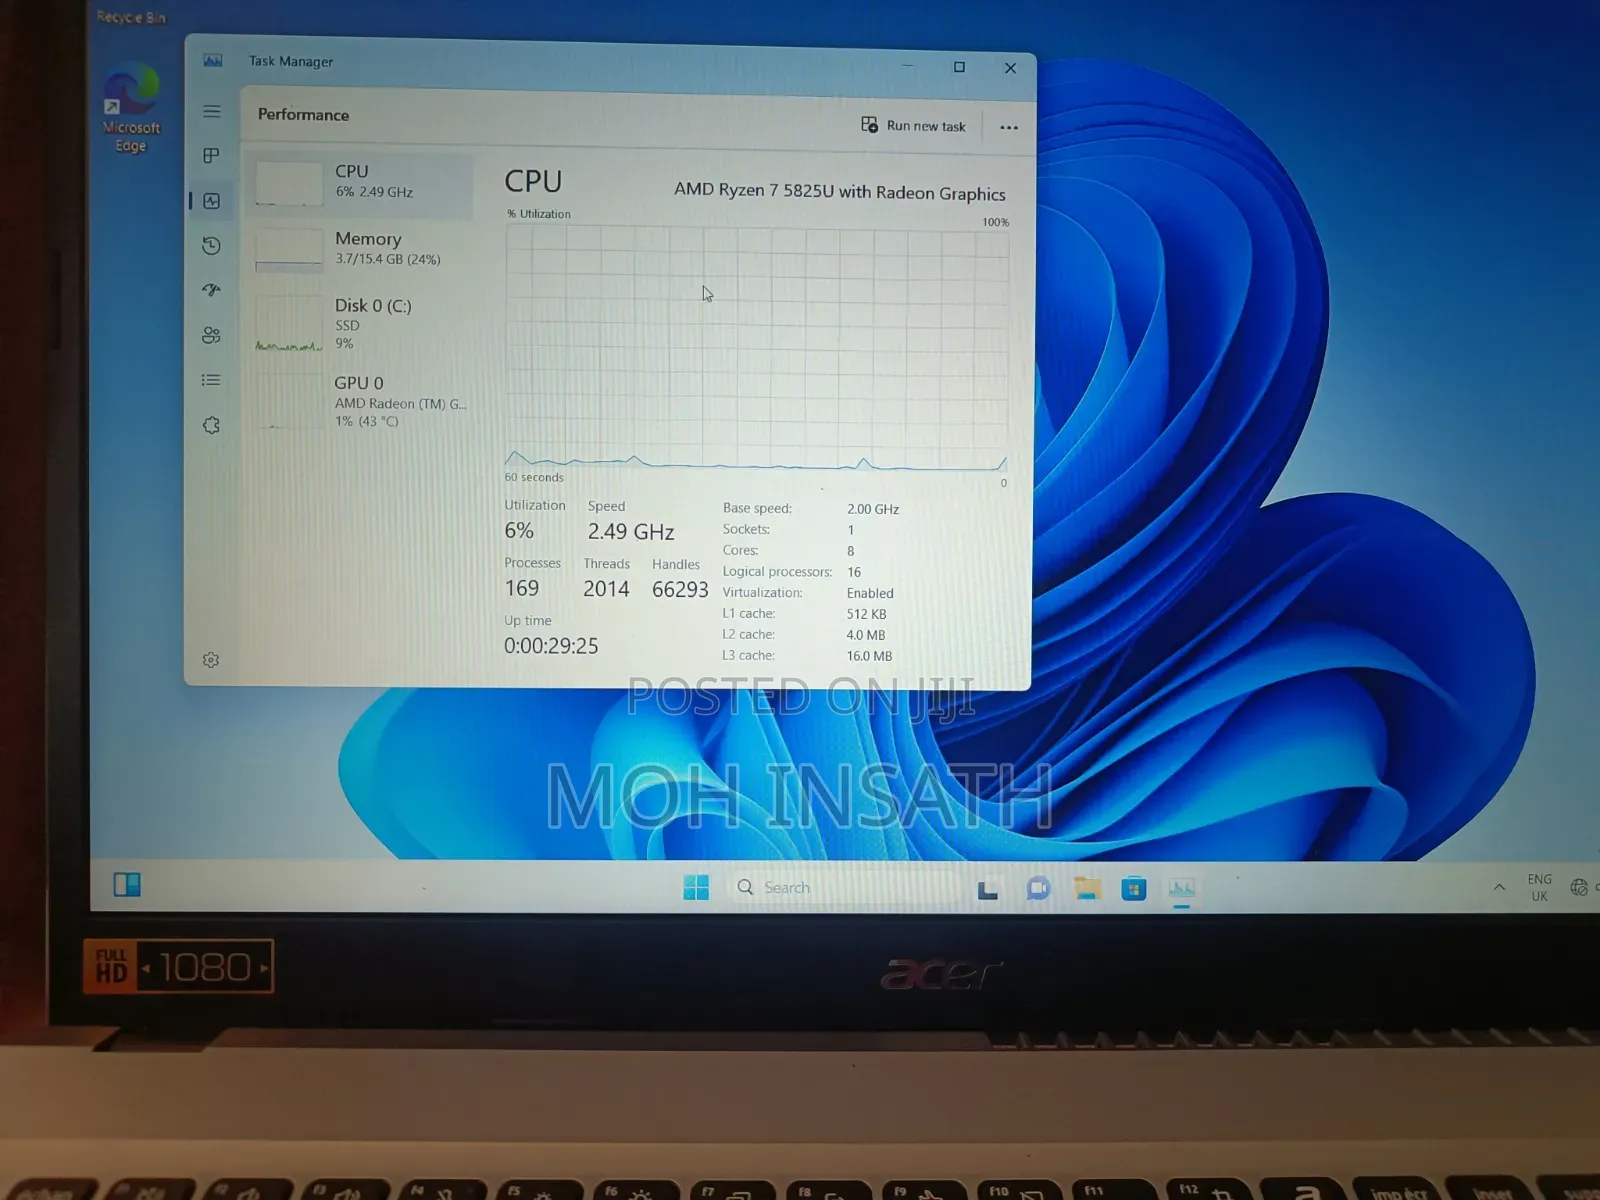Screen dimensions: 1600x1200
Task: Click the up time value 0:00:29:25
Action: coord(551,646)
